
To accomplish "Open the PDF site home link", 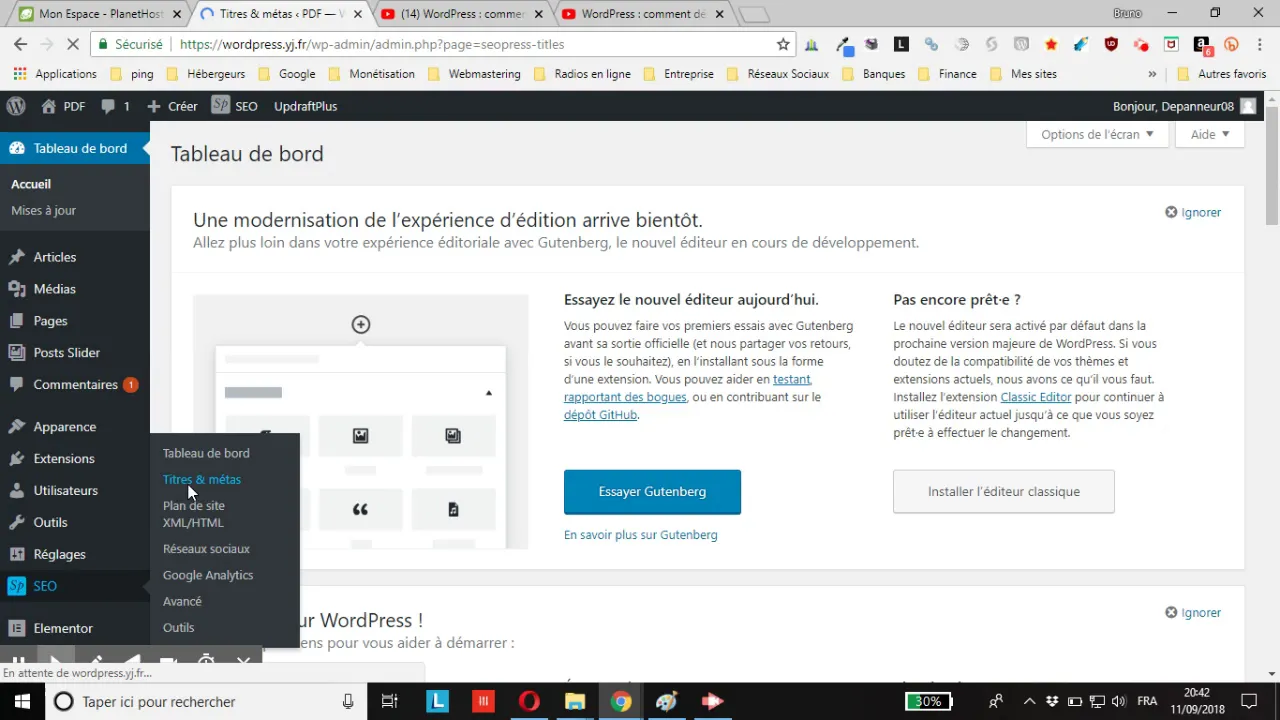I will coord(63,106).
